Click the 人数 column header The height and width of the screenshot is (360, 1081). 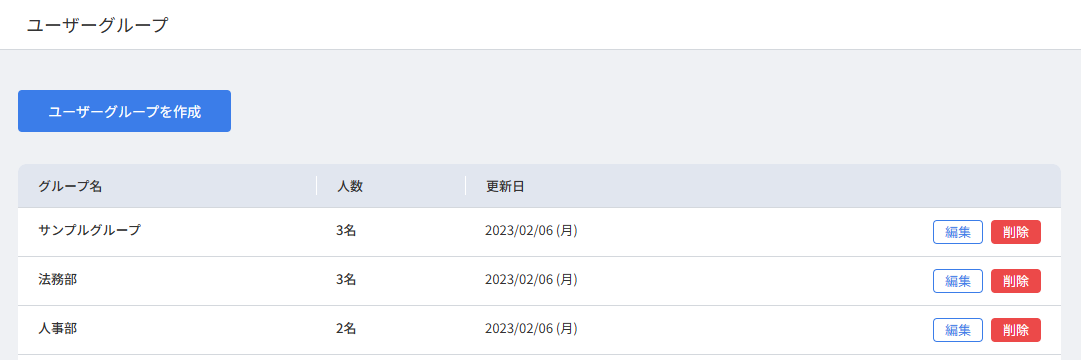coord(350,186)
